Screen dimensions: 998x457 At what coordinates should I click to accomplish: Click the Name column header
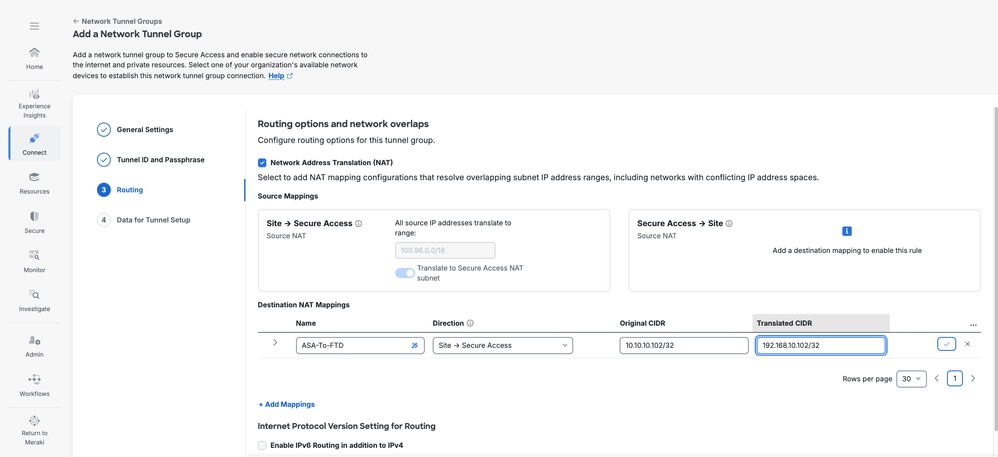pos(306,323)
